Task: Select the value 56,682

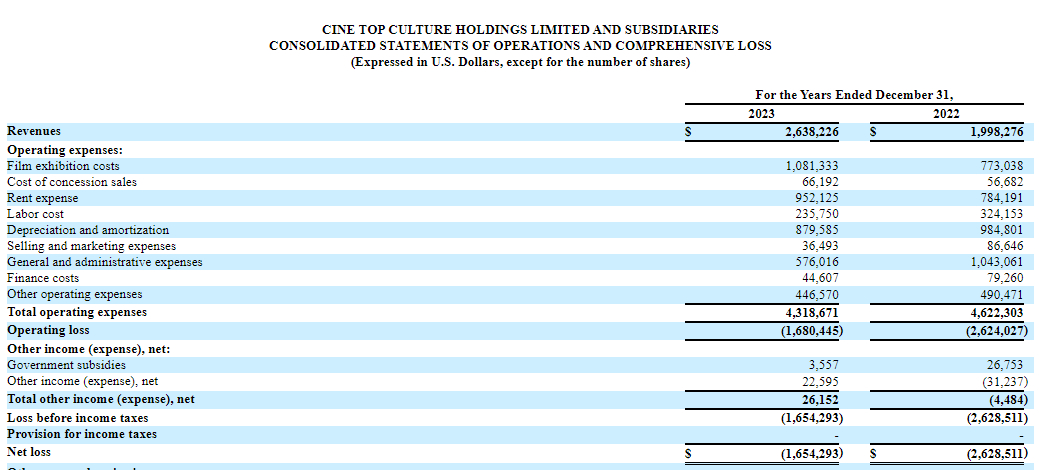Action: pyautogui.click(x=1005, y=182)
